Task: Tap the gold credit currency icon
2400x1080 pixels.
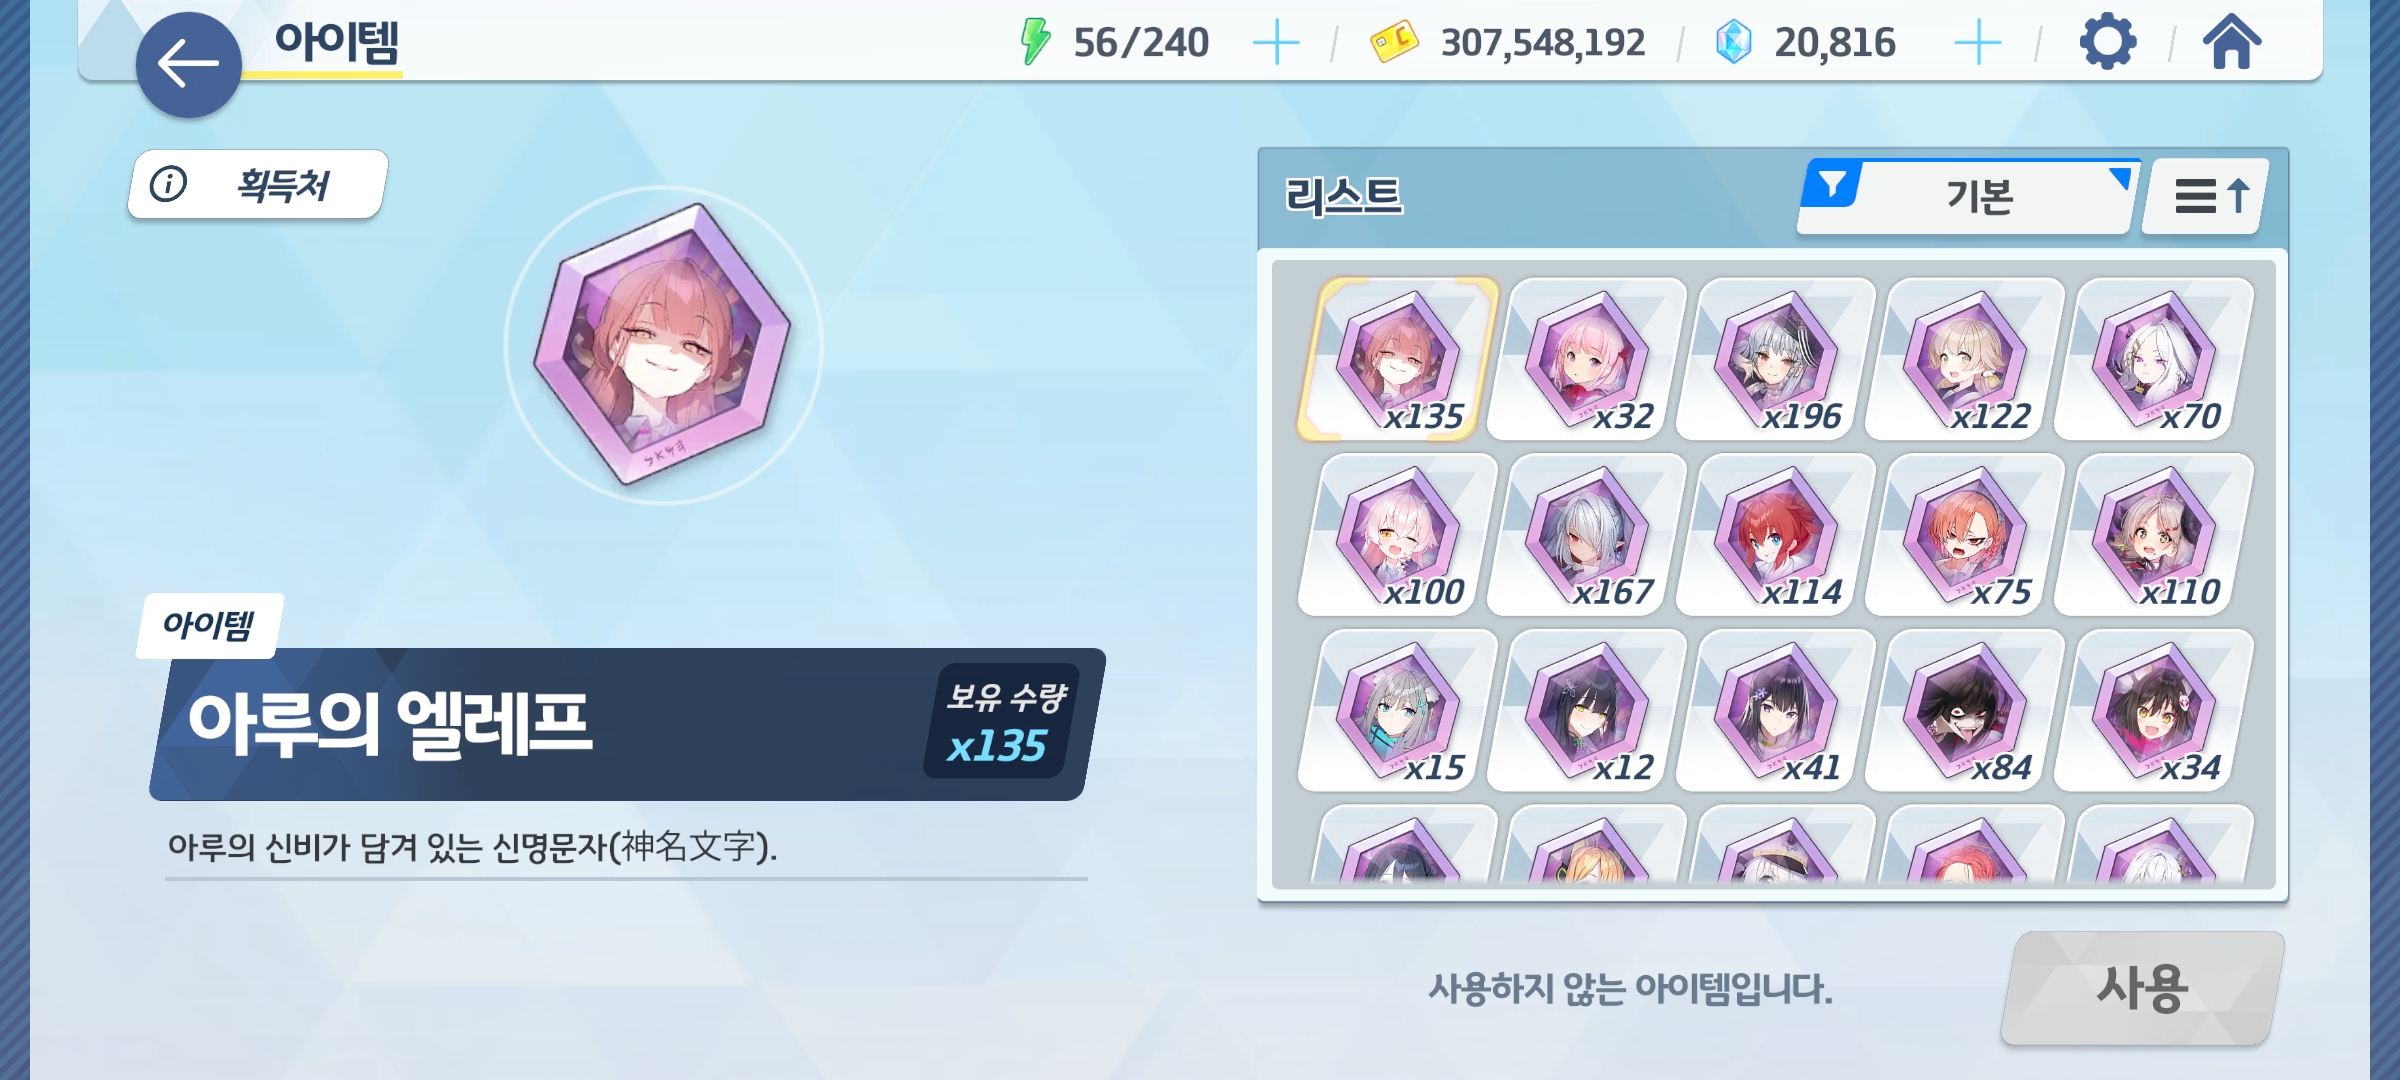Action: coord(1394,43)
